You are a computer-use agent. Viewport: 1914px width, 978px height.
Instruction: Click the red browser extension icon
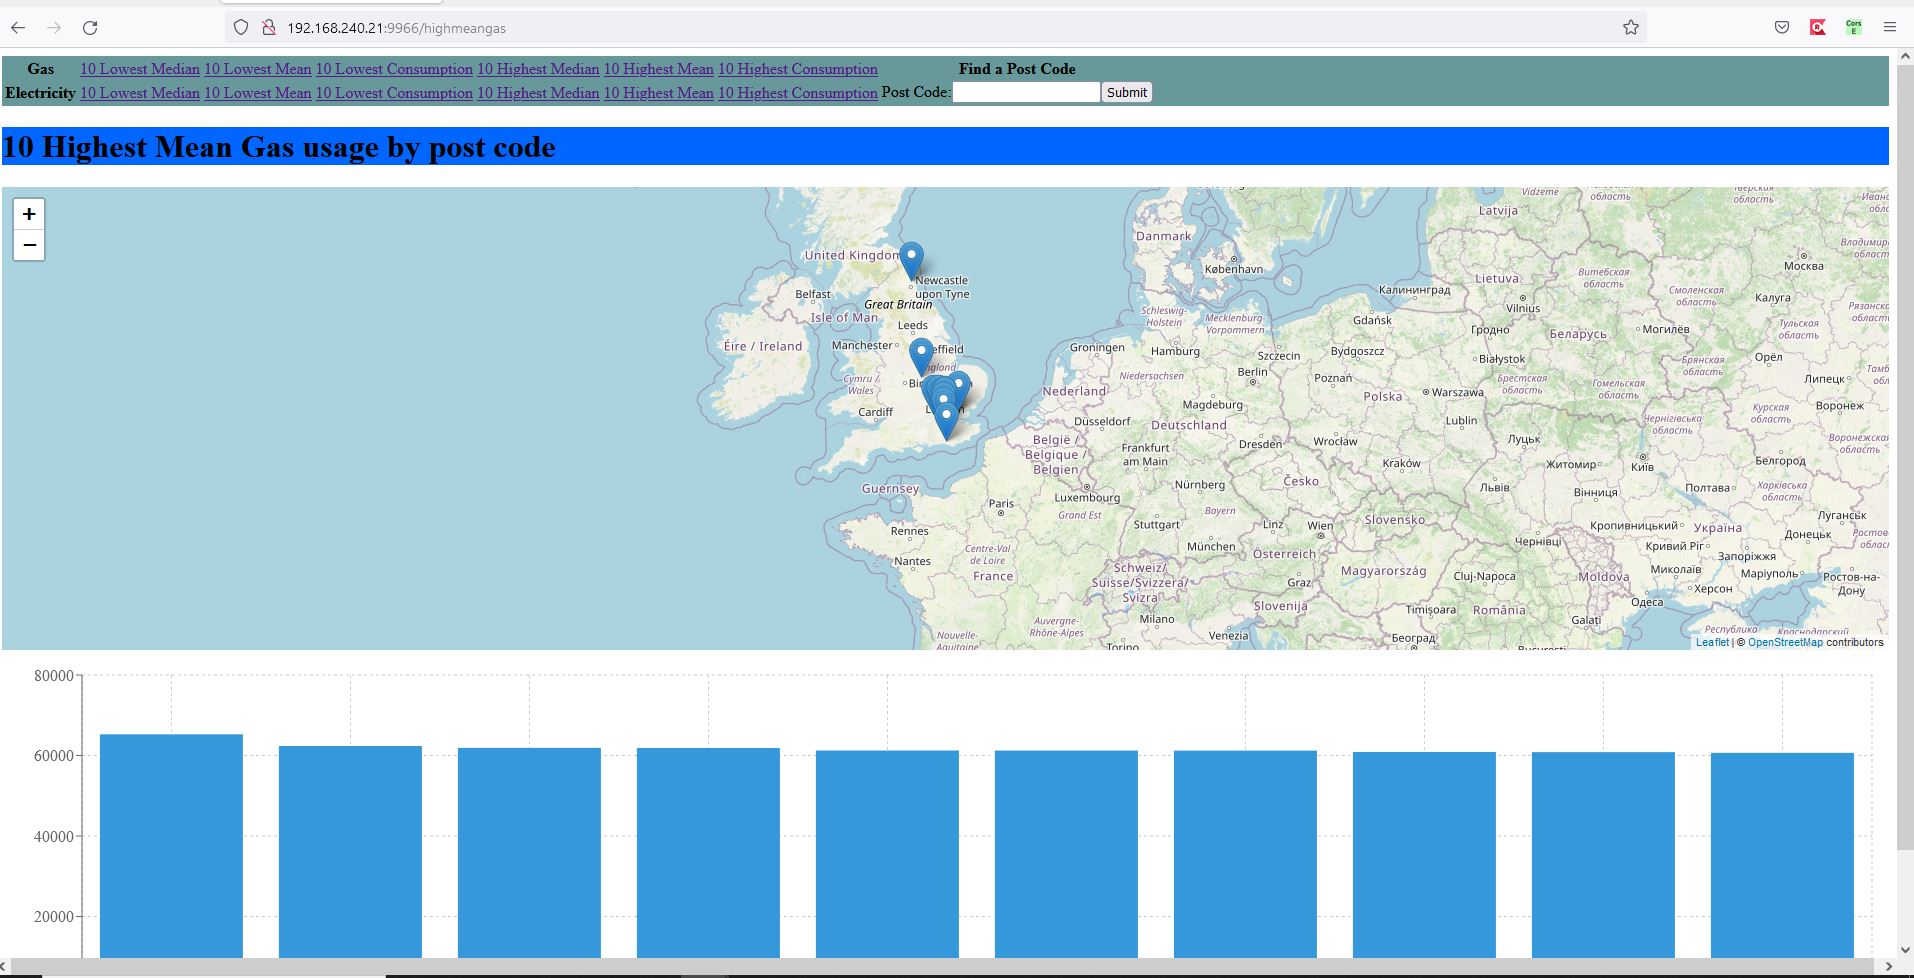click(x=1818, y=28)
